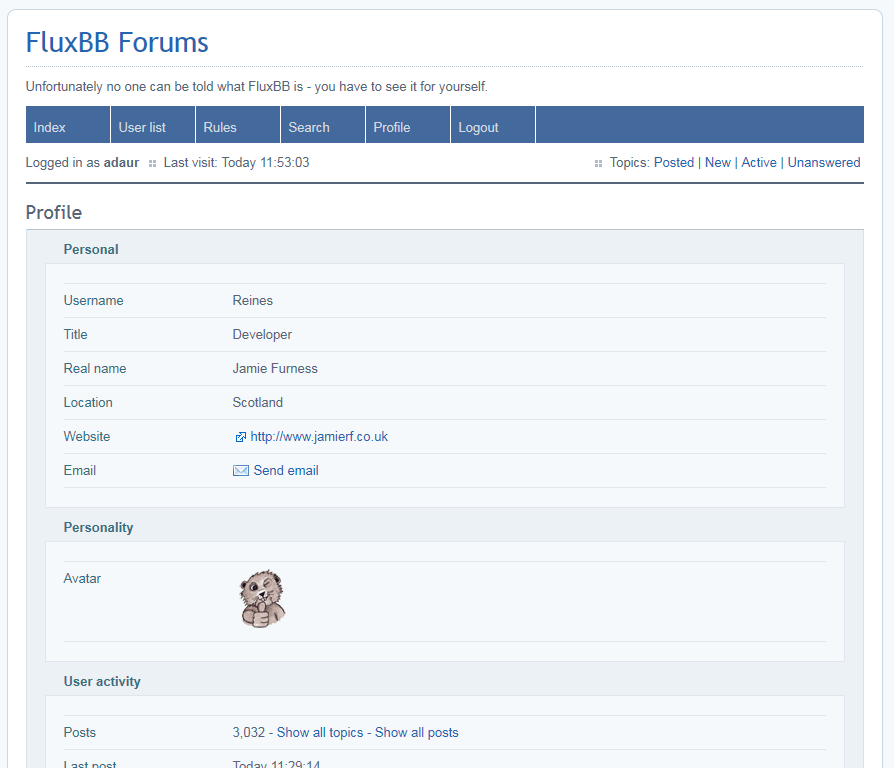Show all posts by Reines
Screen dimensions: 894x768
click(417, 733)
